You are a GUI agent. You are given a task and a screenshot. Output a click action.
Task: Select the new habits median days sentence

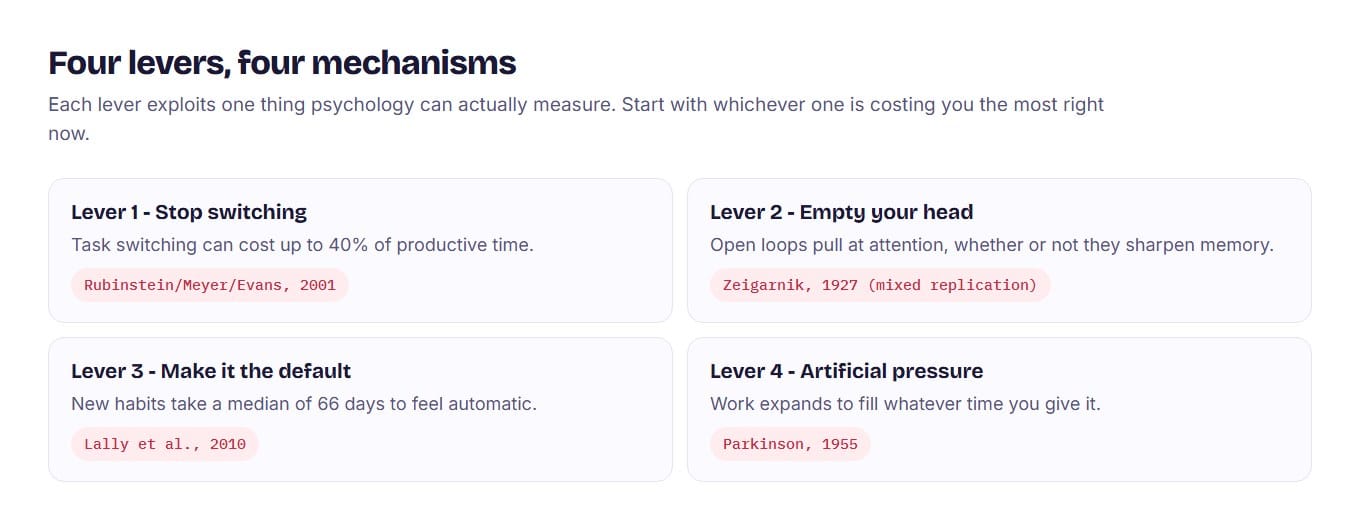click(304, 404)
